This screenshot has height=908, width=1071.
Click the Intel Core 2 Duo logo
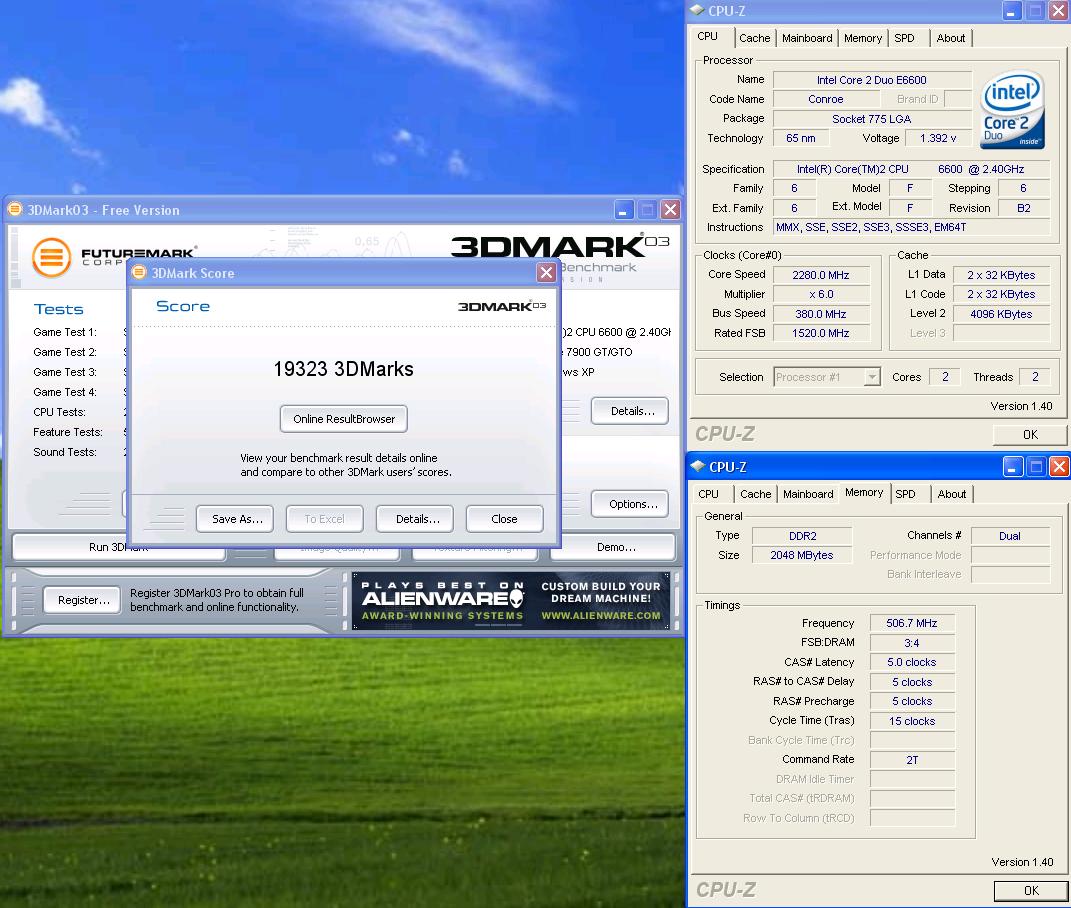click(x=1012, y=109)
